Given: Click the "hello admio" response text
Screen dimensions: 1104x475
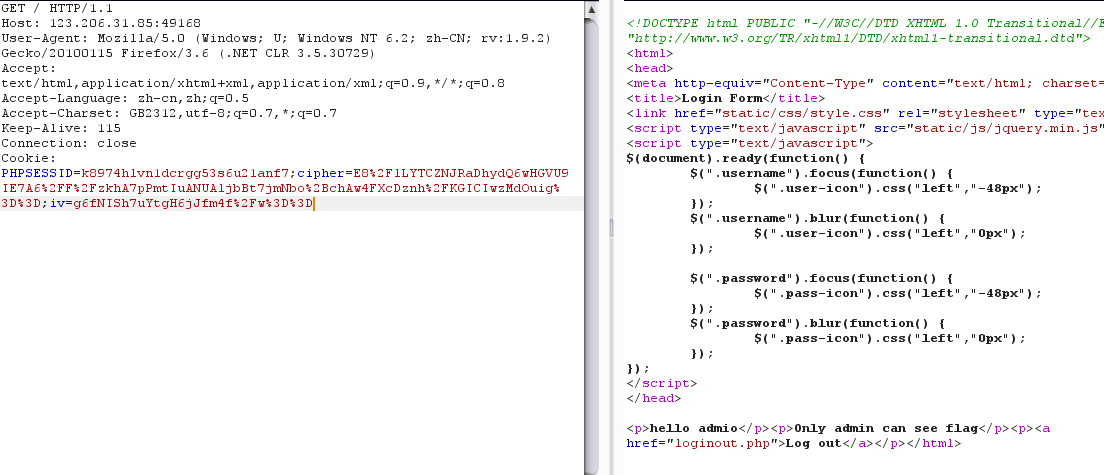Looking at the screenshot, I should tap(694, 429).
